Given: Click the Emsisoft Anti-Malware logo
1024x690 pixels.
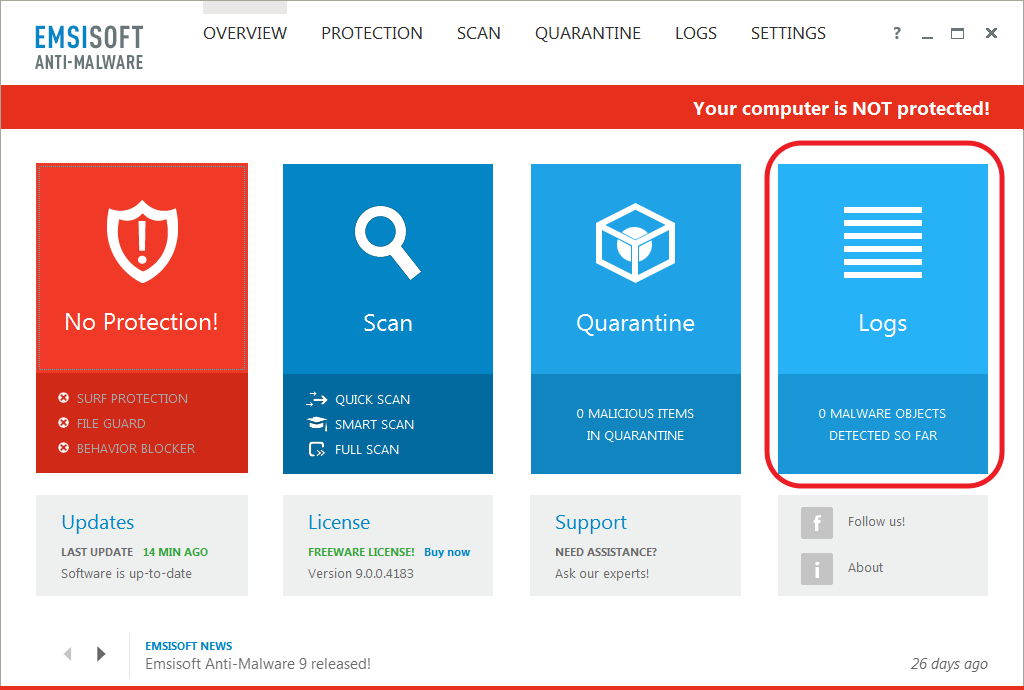Looking at the screenshot, I should tap(89, 47).
